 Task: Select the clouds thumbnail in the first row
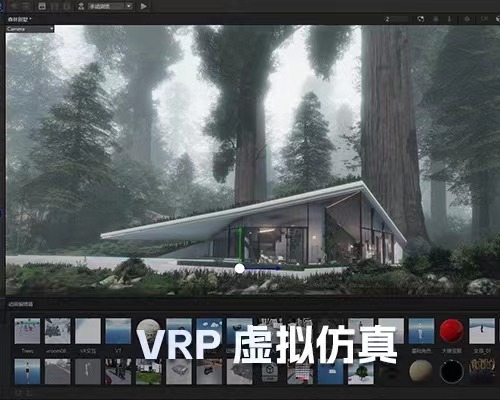click(209, 331)
